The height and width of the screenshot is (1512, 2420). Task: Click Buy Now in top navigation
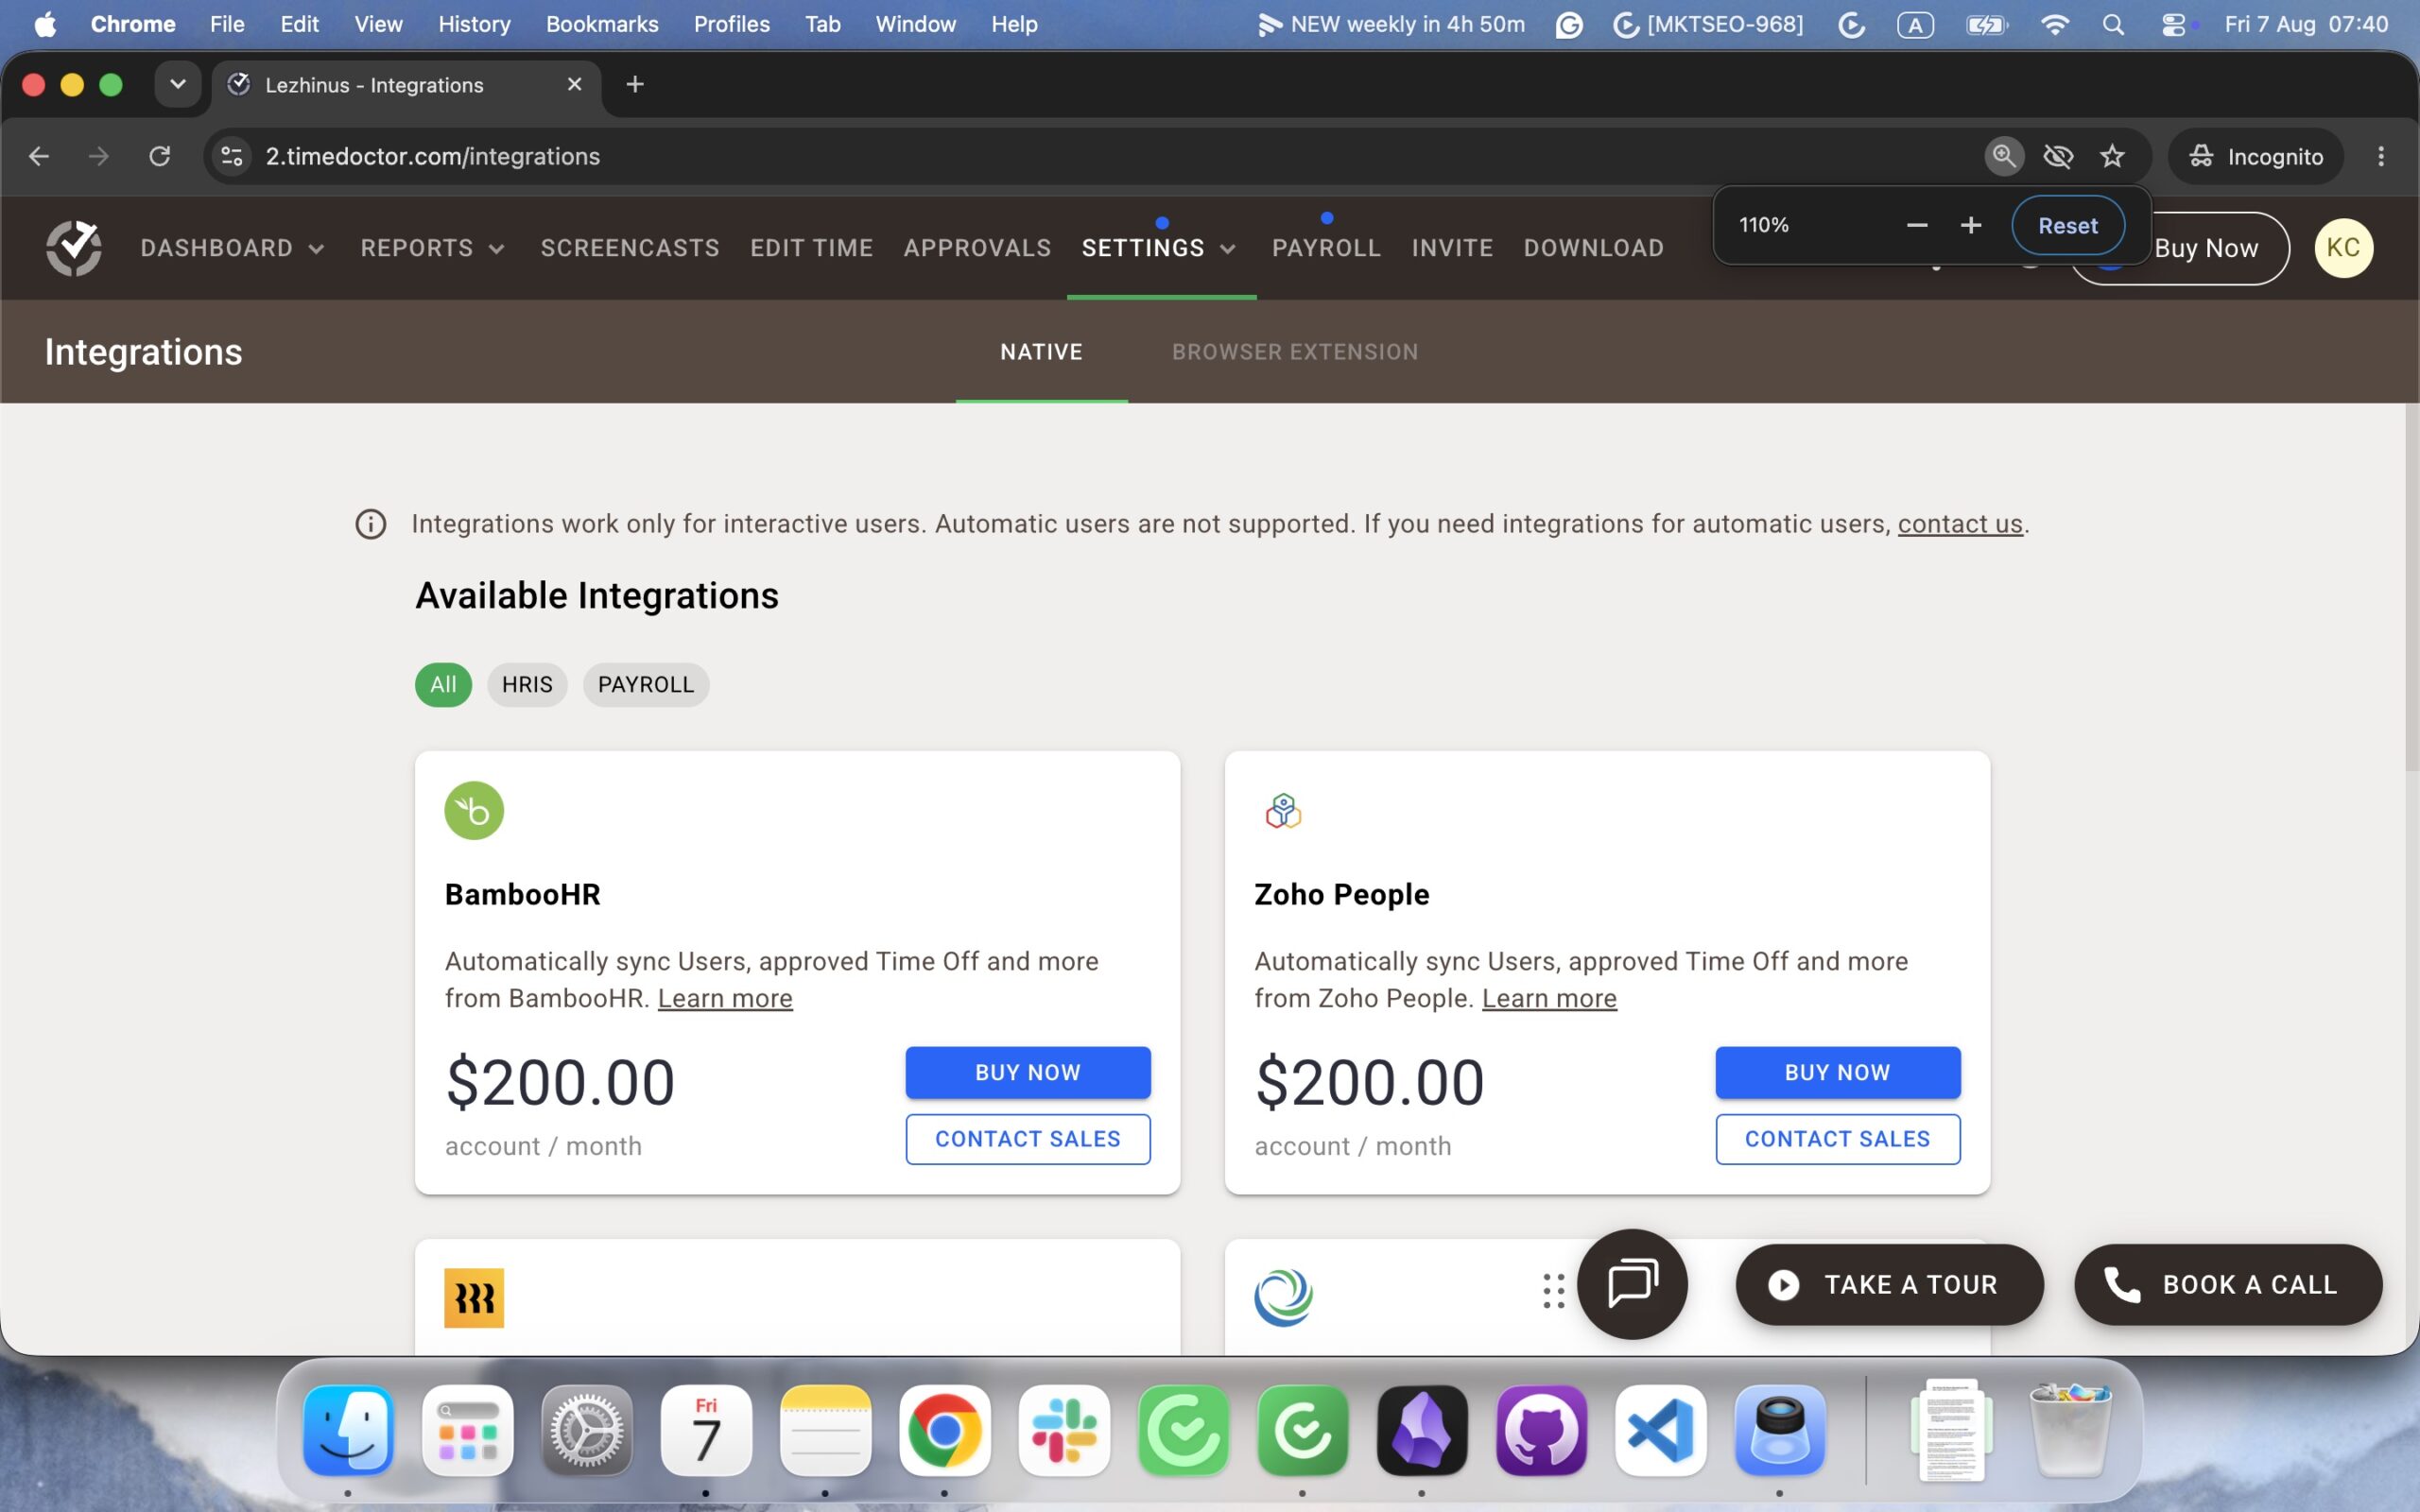2206,248
